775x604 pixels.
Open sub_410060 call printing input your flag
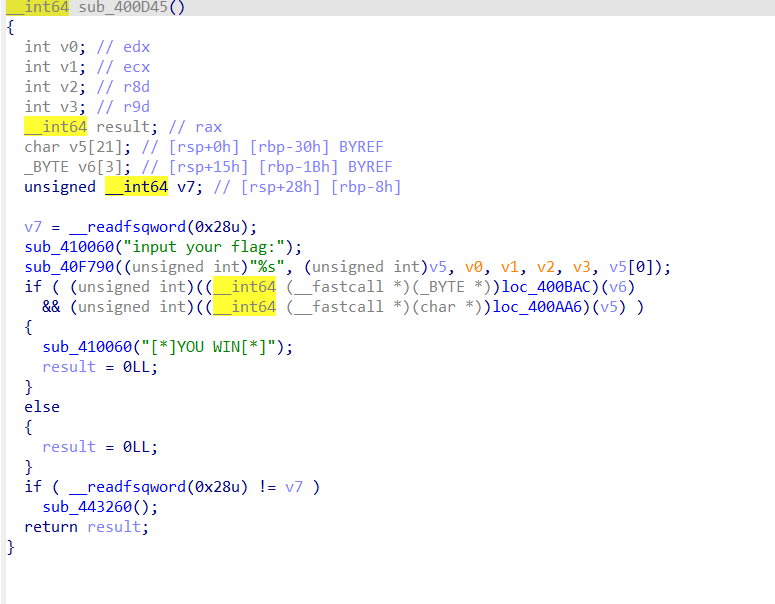click(x=69, y=247)
